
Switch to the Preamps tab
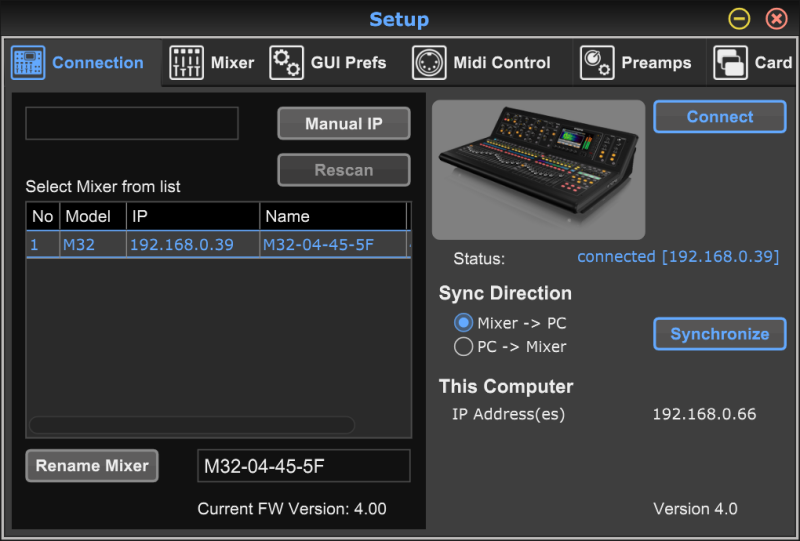(656, 63)
